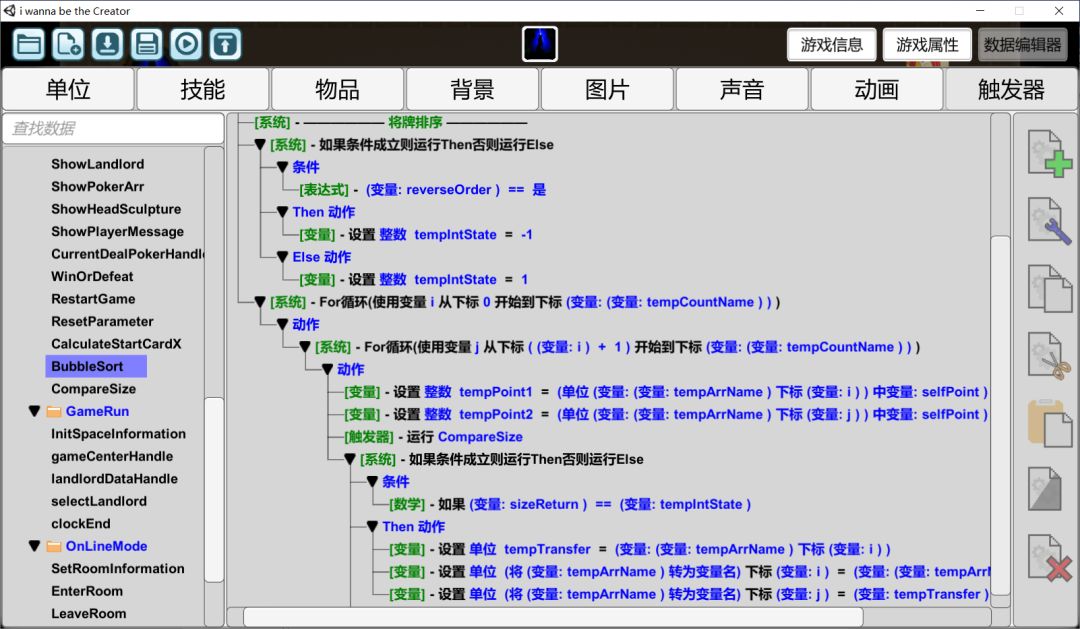Screen dimensions: 1080x629
Task: Click the download/import icon
Action: click(108, 44)
